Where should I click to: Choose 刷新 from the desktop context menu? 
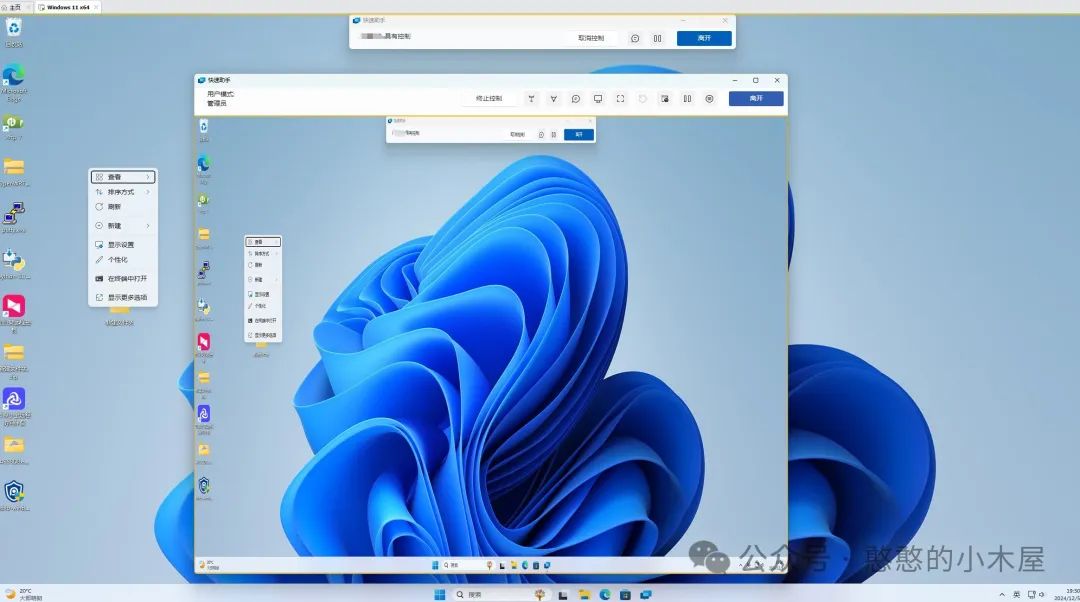tap(114, 207)
